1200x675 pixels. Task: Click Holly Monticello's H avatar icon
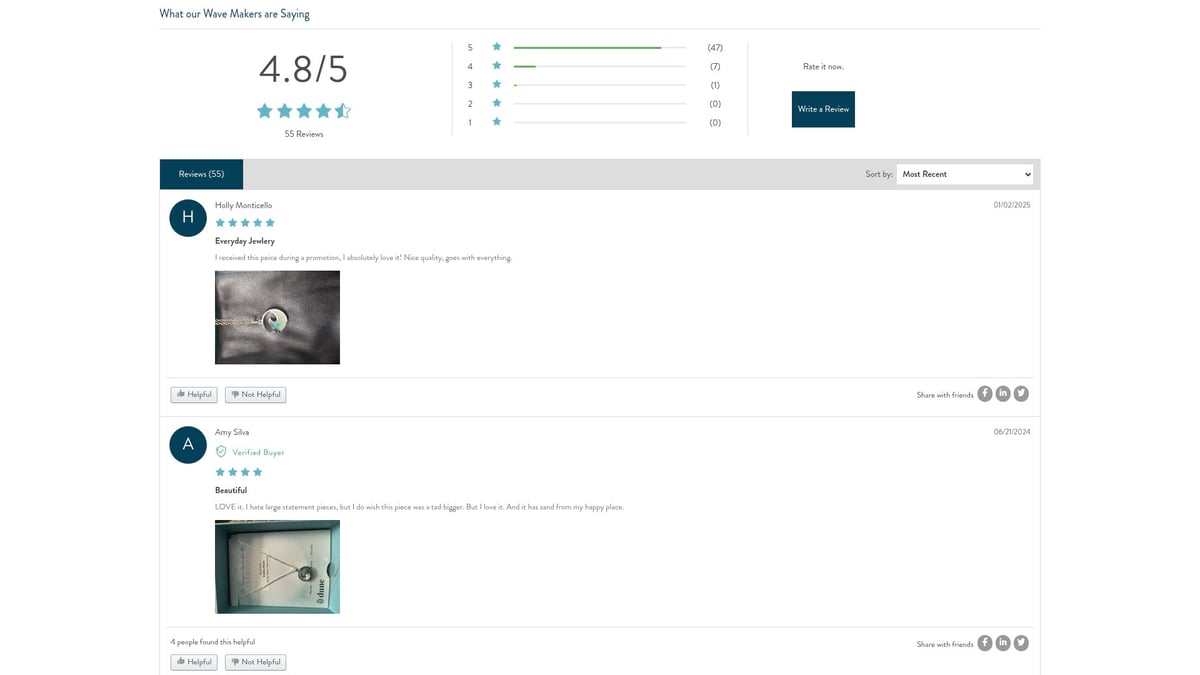tap(188, 218)
